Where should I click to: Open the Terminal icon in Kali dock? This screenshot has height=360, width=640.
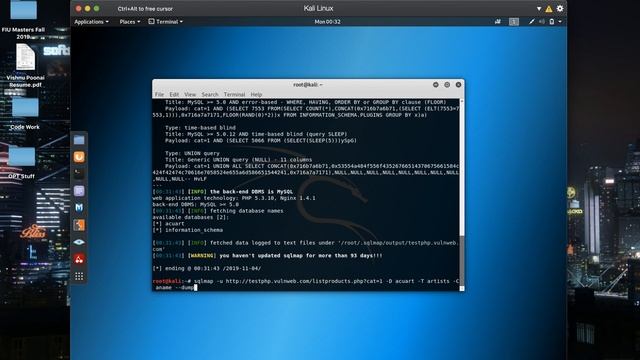tap(79, 174)
